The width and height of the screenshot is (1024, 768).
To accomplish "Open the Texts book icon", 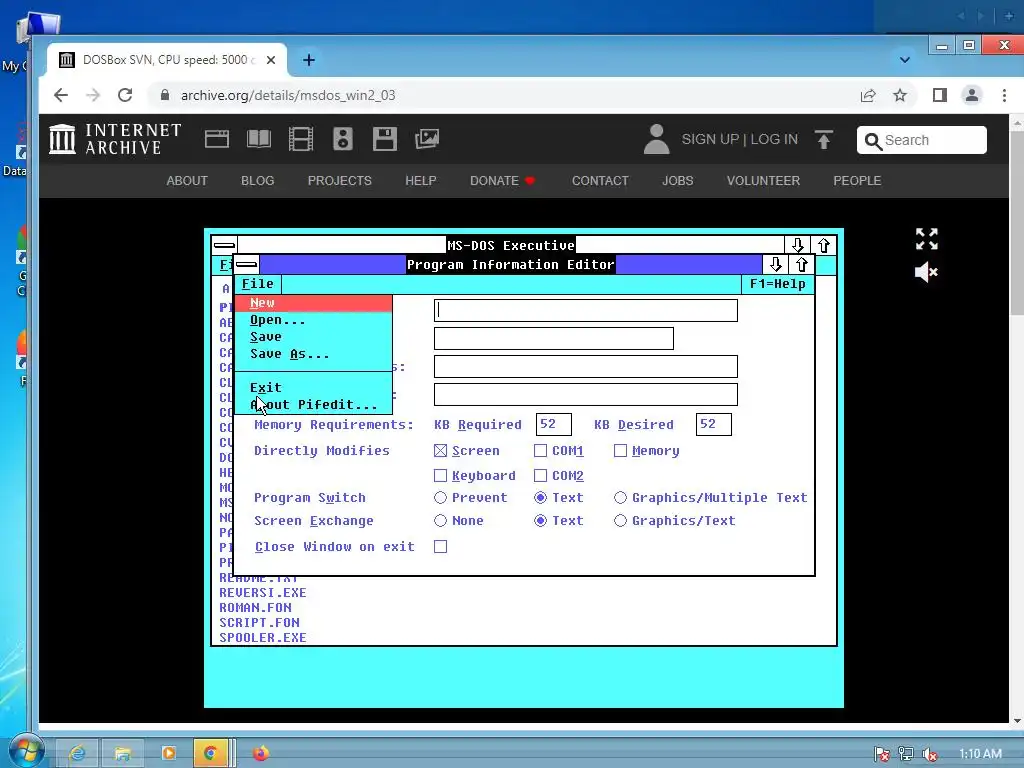I will [259, 139].
